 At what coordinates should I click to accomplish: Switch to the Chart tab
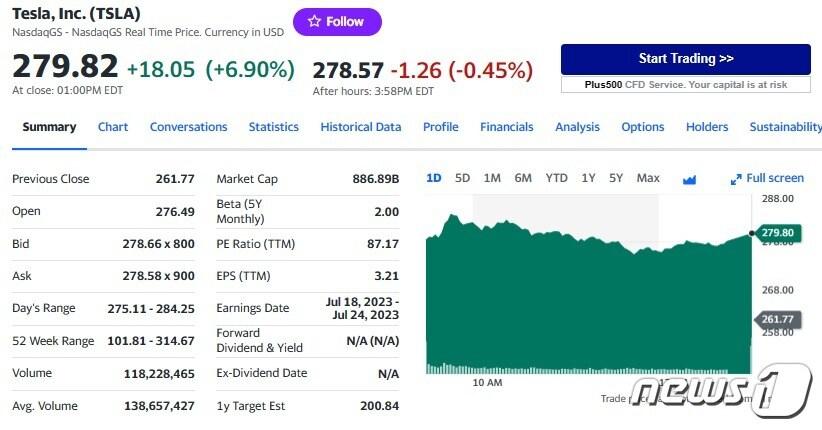[113, 127]
